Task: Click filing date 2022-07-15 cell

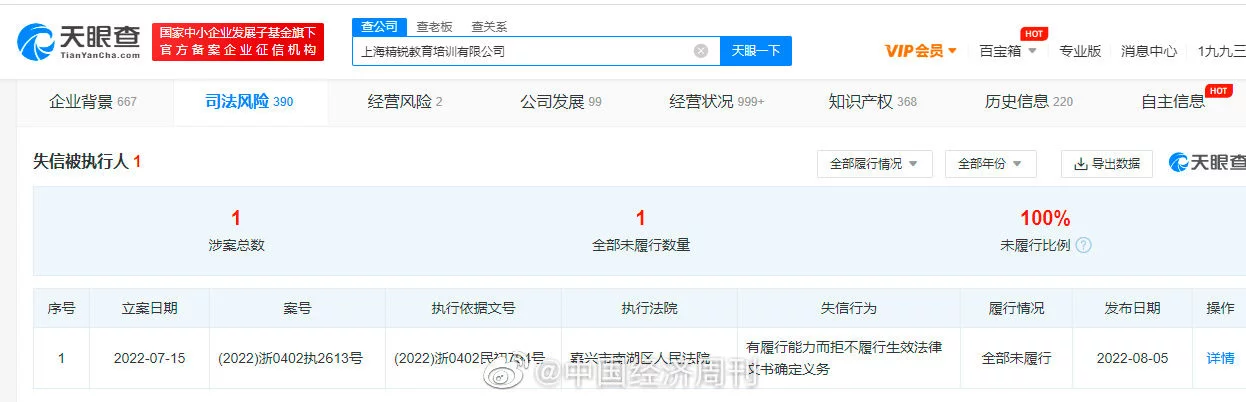Action: 150,358
